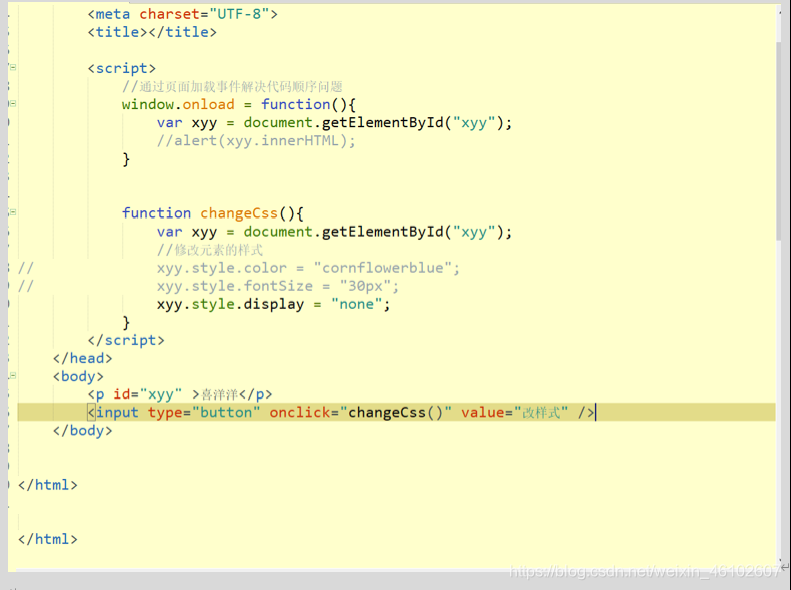Click the //alert(xyy.innerHTML); comment line
Image resolution: width=791 pixels, height=590 pixels.
click(256, 141)
